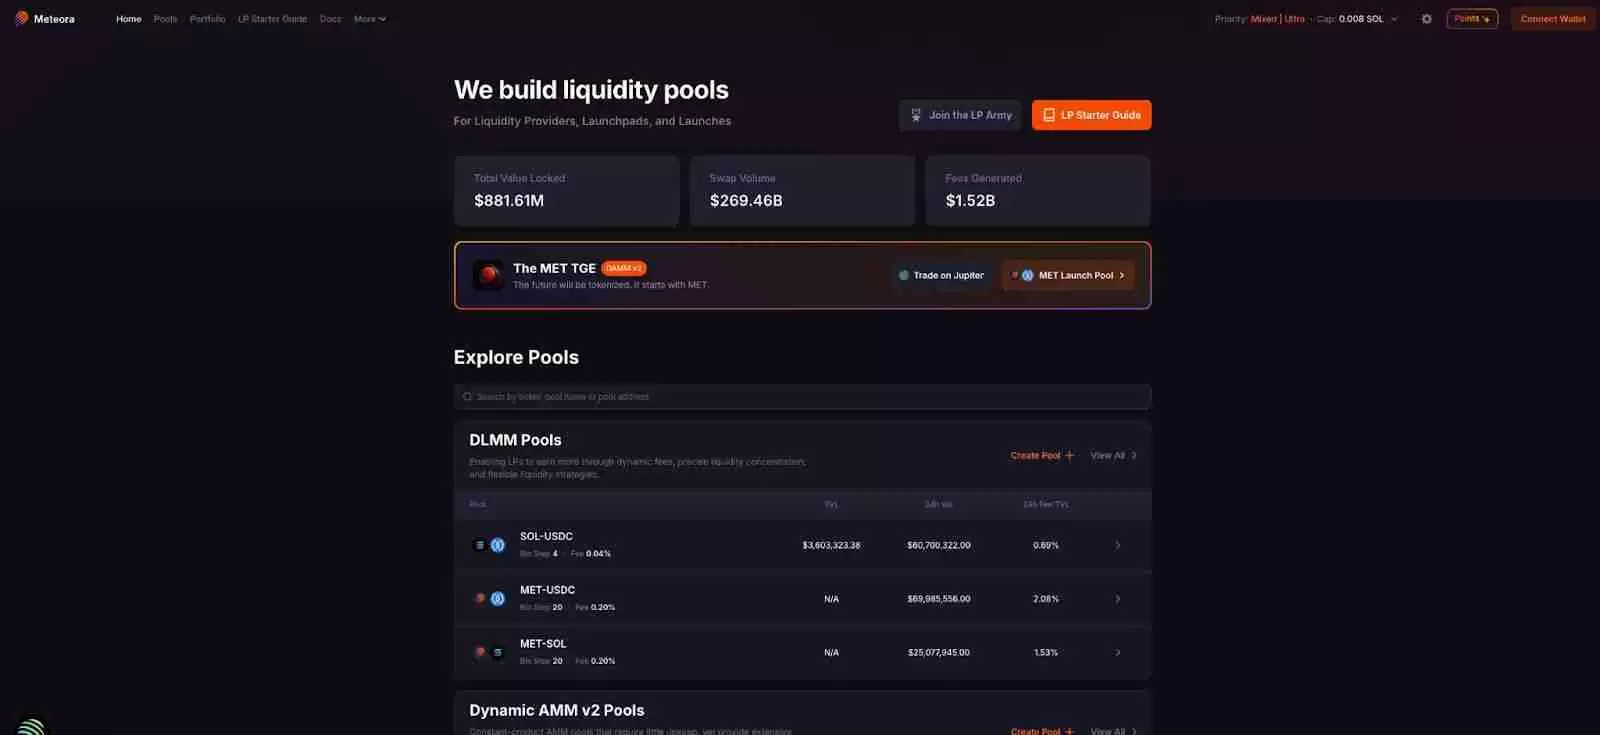Open the priority fee cap dropdown

[1394, 19]
